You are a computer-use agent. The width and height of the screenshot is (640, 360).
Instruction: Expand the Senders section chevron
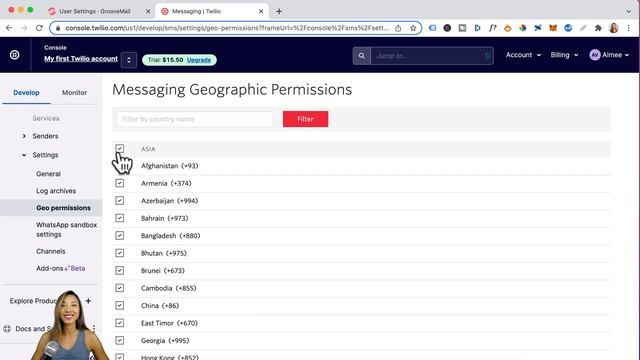[24, 136]
